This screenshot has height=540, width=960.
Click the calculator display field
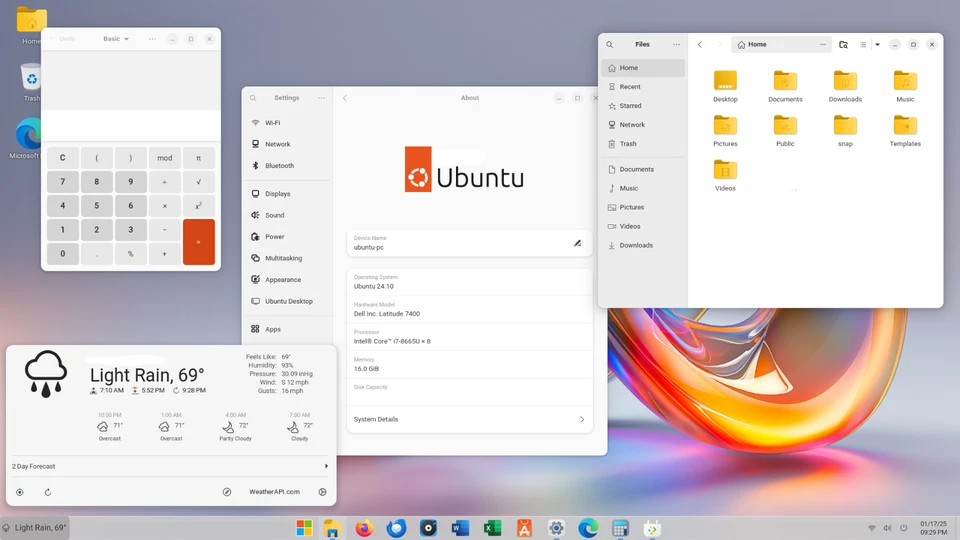[131, 126]
